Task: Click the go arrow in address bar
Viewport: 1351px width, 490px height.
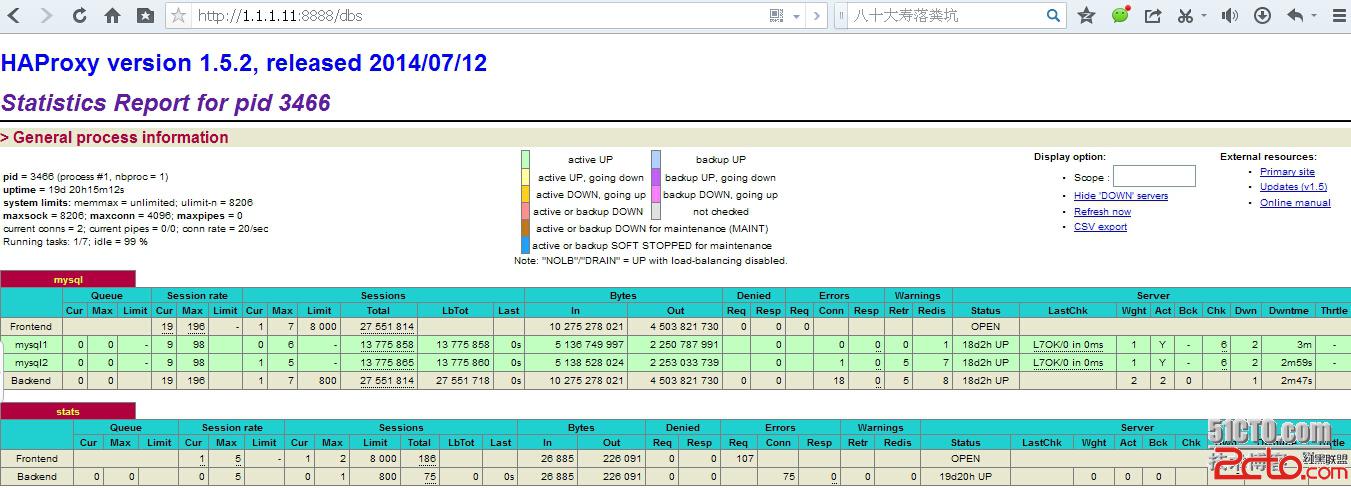Action: pos(816,15)
